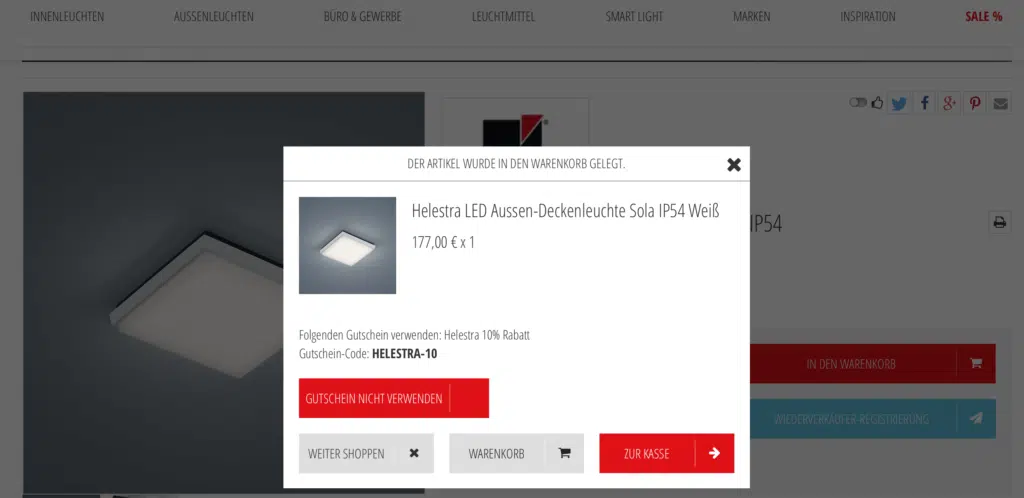This screenshot has height=498, width=1024.
Task: Open Wiederverkäufer-Registrierung button
Action: tap(872, 418)
